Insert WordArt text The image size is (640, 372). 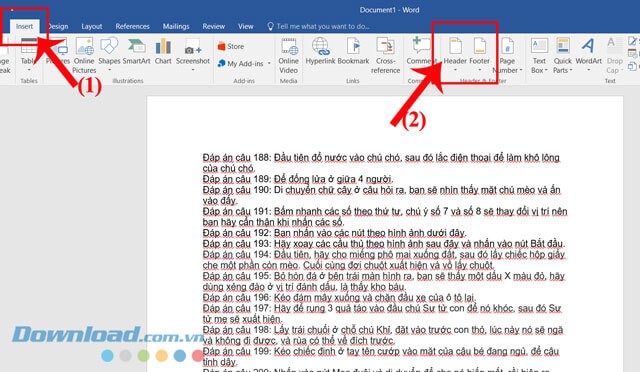click(589, 54)
